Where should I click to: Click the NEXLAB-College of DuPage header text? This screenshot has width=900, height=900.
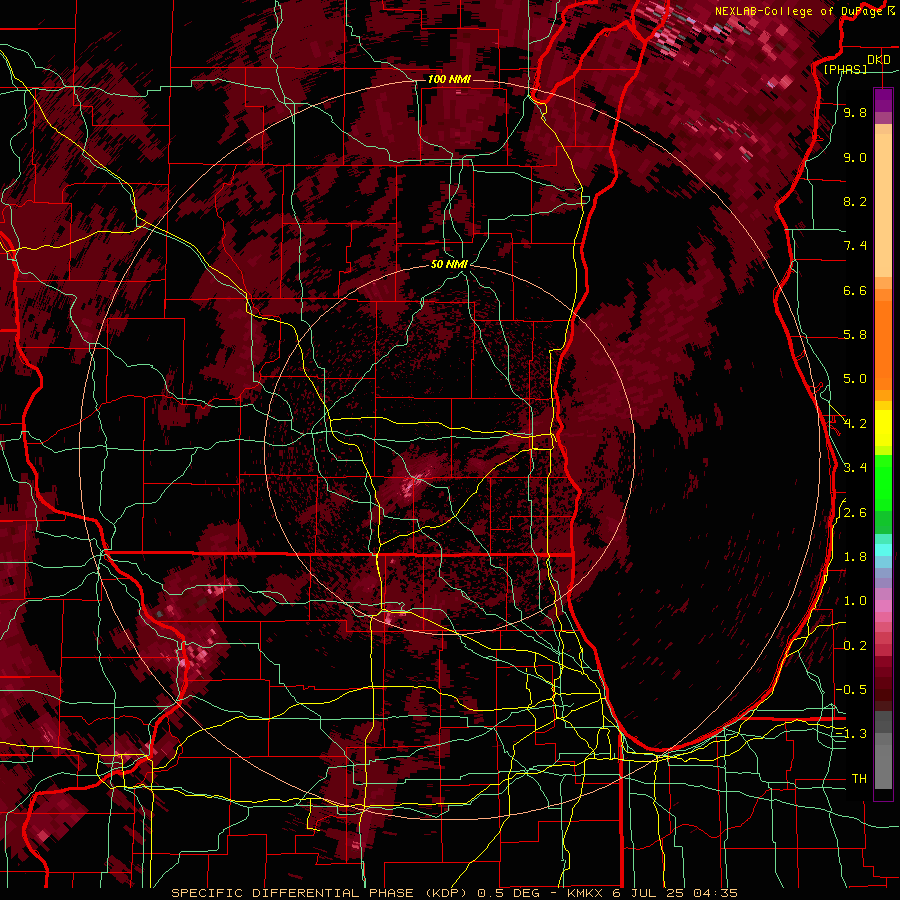point(800,11)
